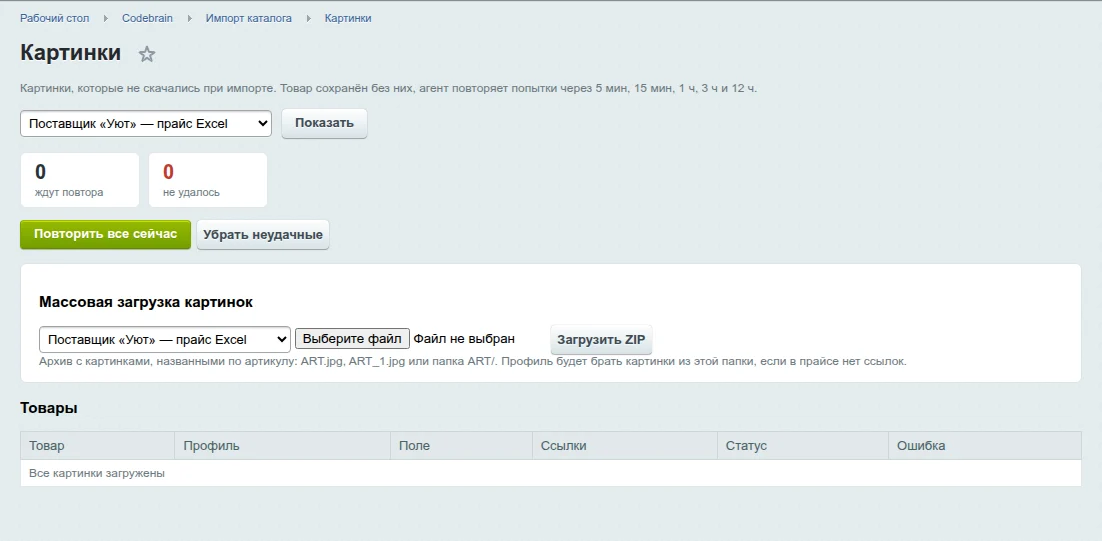Click the Профиль column header
The width and height of the screenshot is (1102, 541).
point(283,445)
